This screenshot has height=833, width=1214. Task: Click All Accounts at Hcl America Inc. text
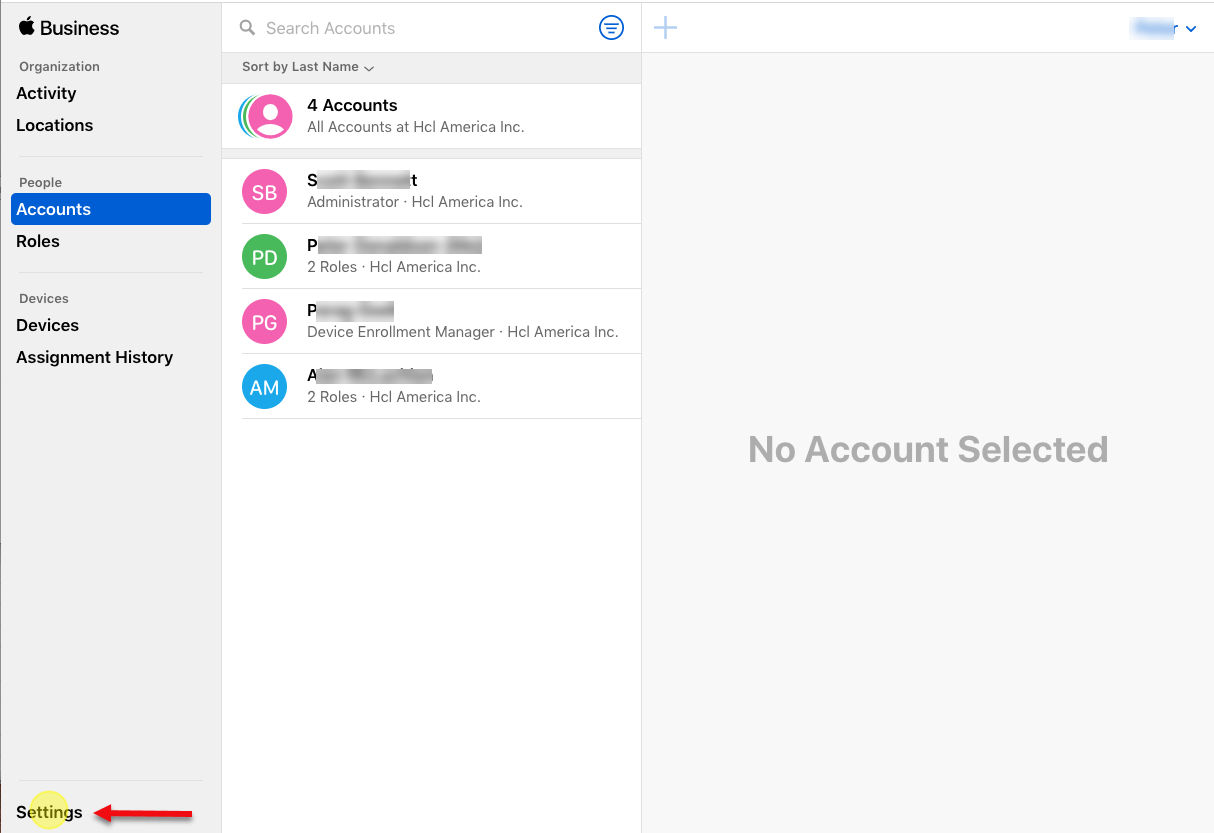tap(416, 127)
